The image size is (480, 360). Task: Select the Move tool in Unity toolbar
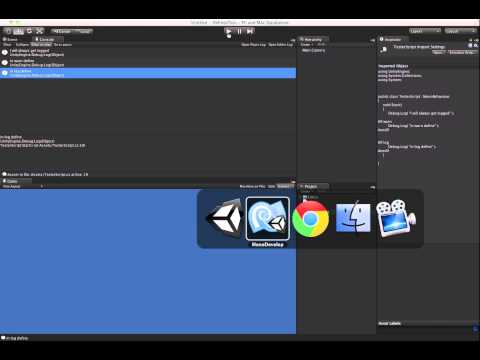19,31
